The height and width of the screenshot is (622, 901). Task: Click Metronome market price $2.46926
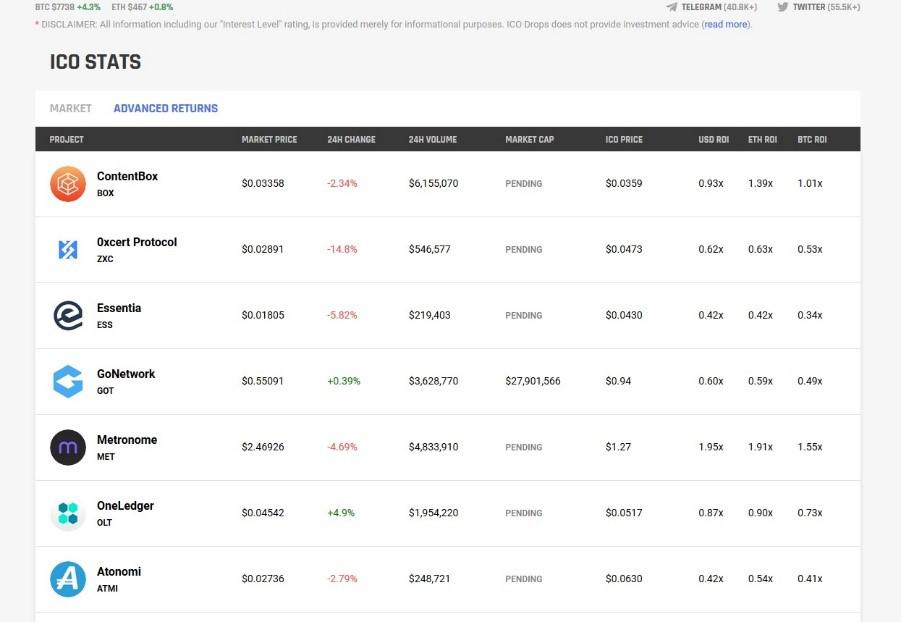(263, 447)
